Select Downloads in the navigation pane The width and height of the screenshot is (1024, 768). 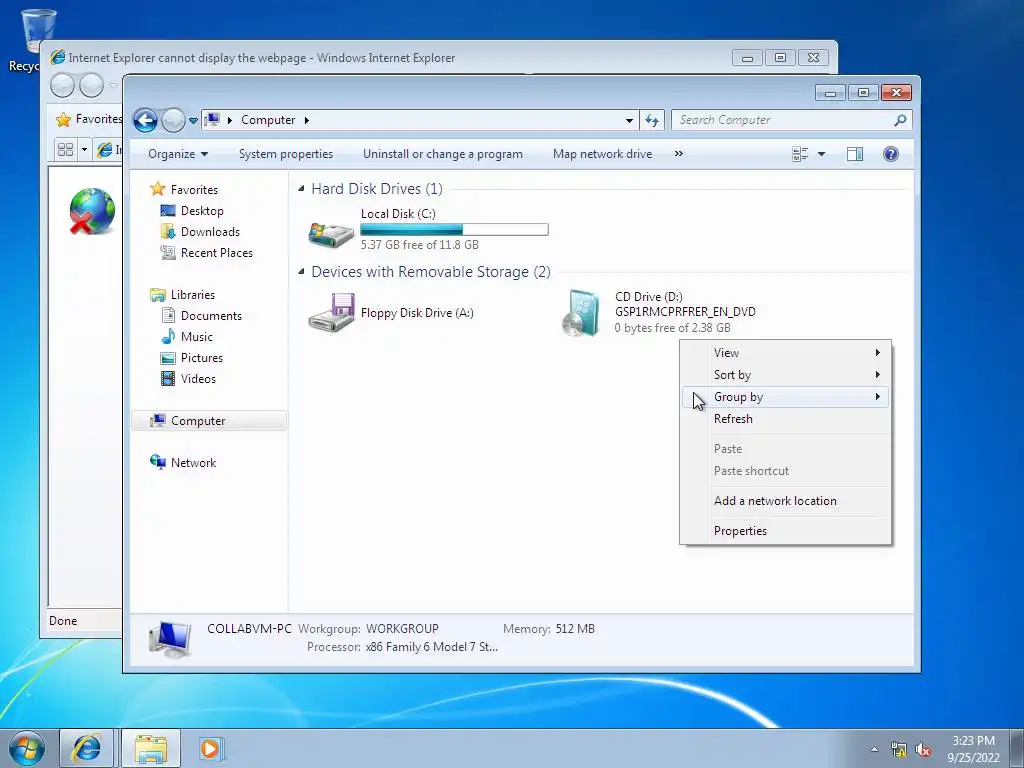coord(210,232)
